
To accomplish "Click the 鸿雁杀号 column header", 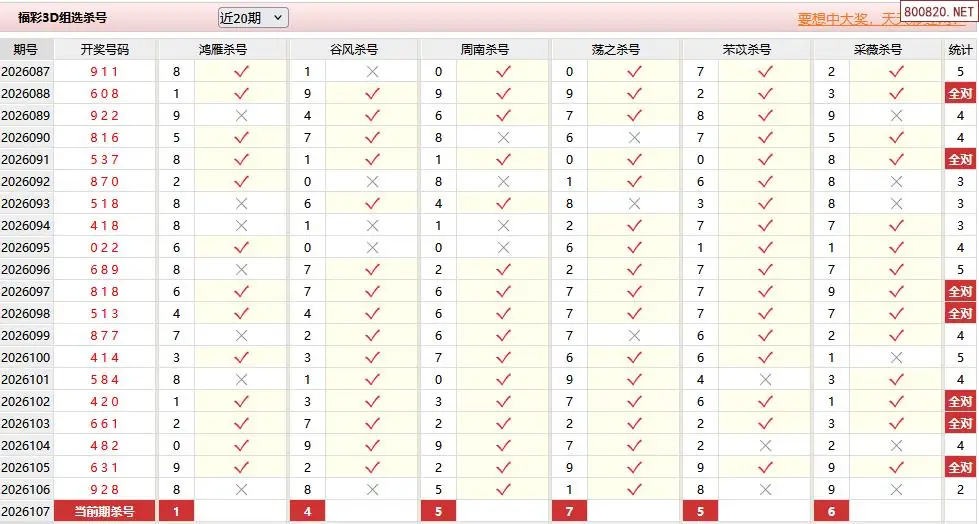I will (x=222, y=49).
